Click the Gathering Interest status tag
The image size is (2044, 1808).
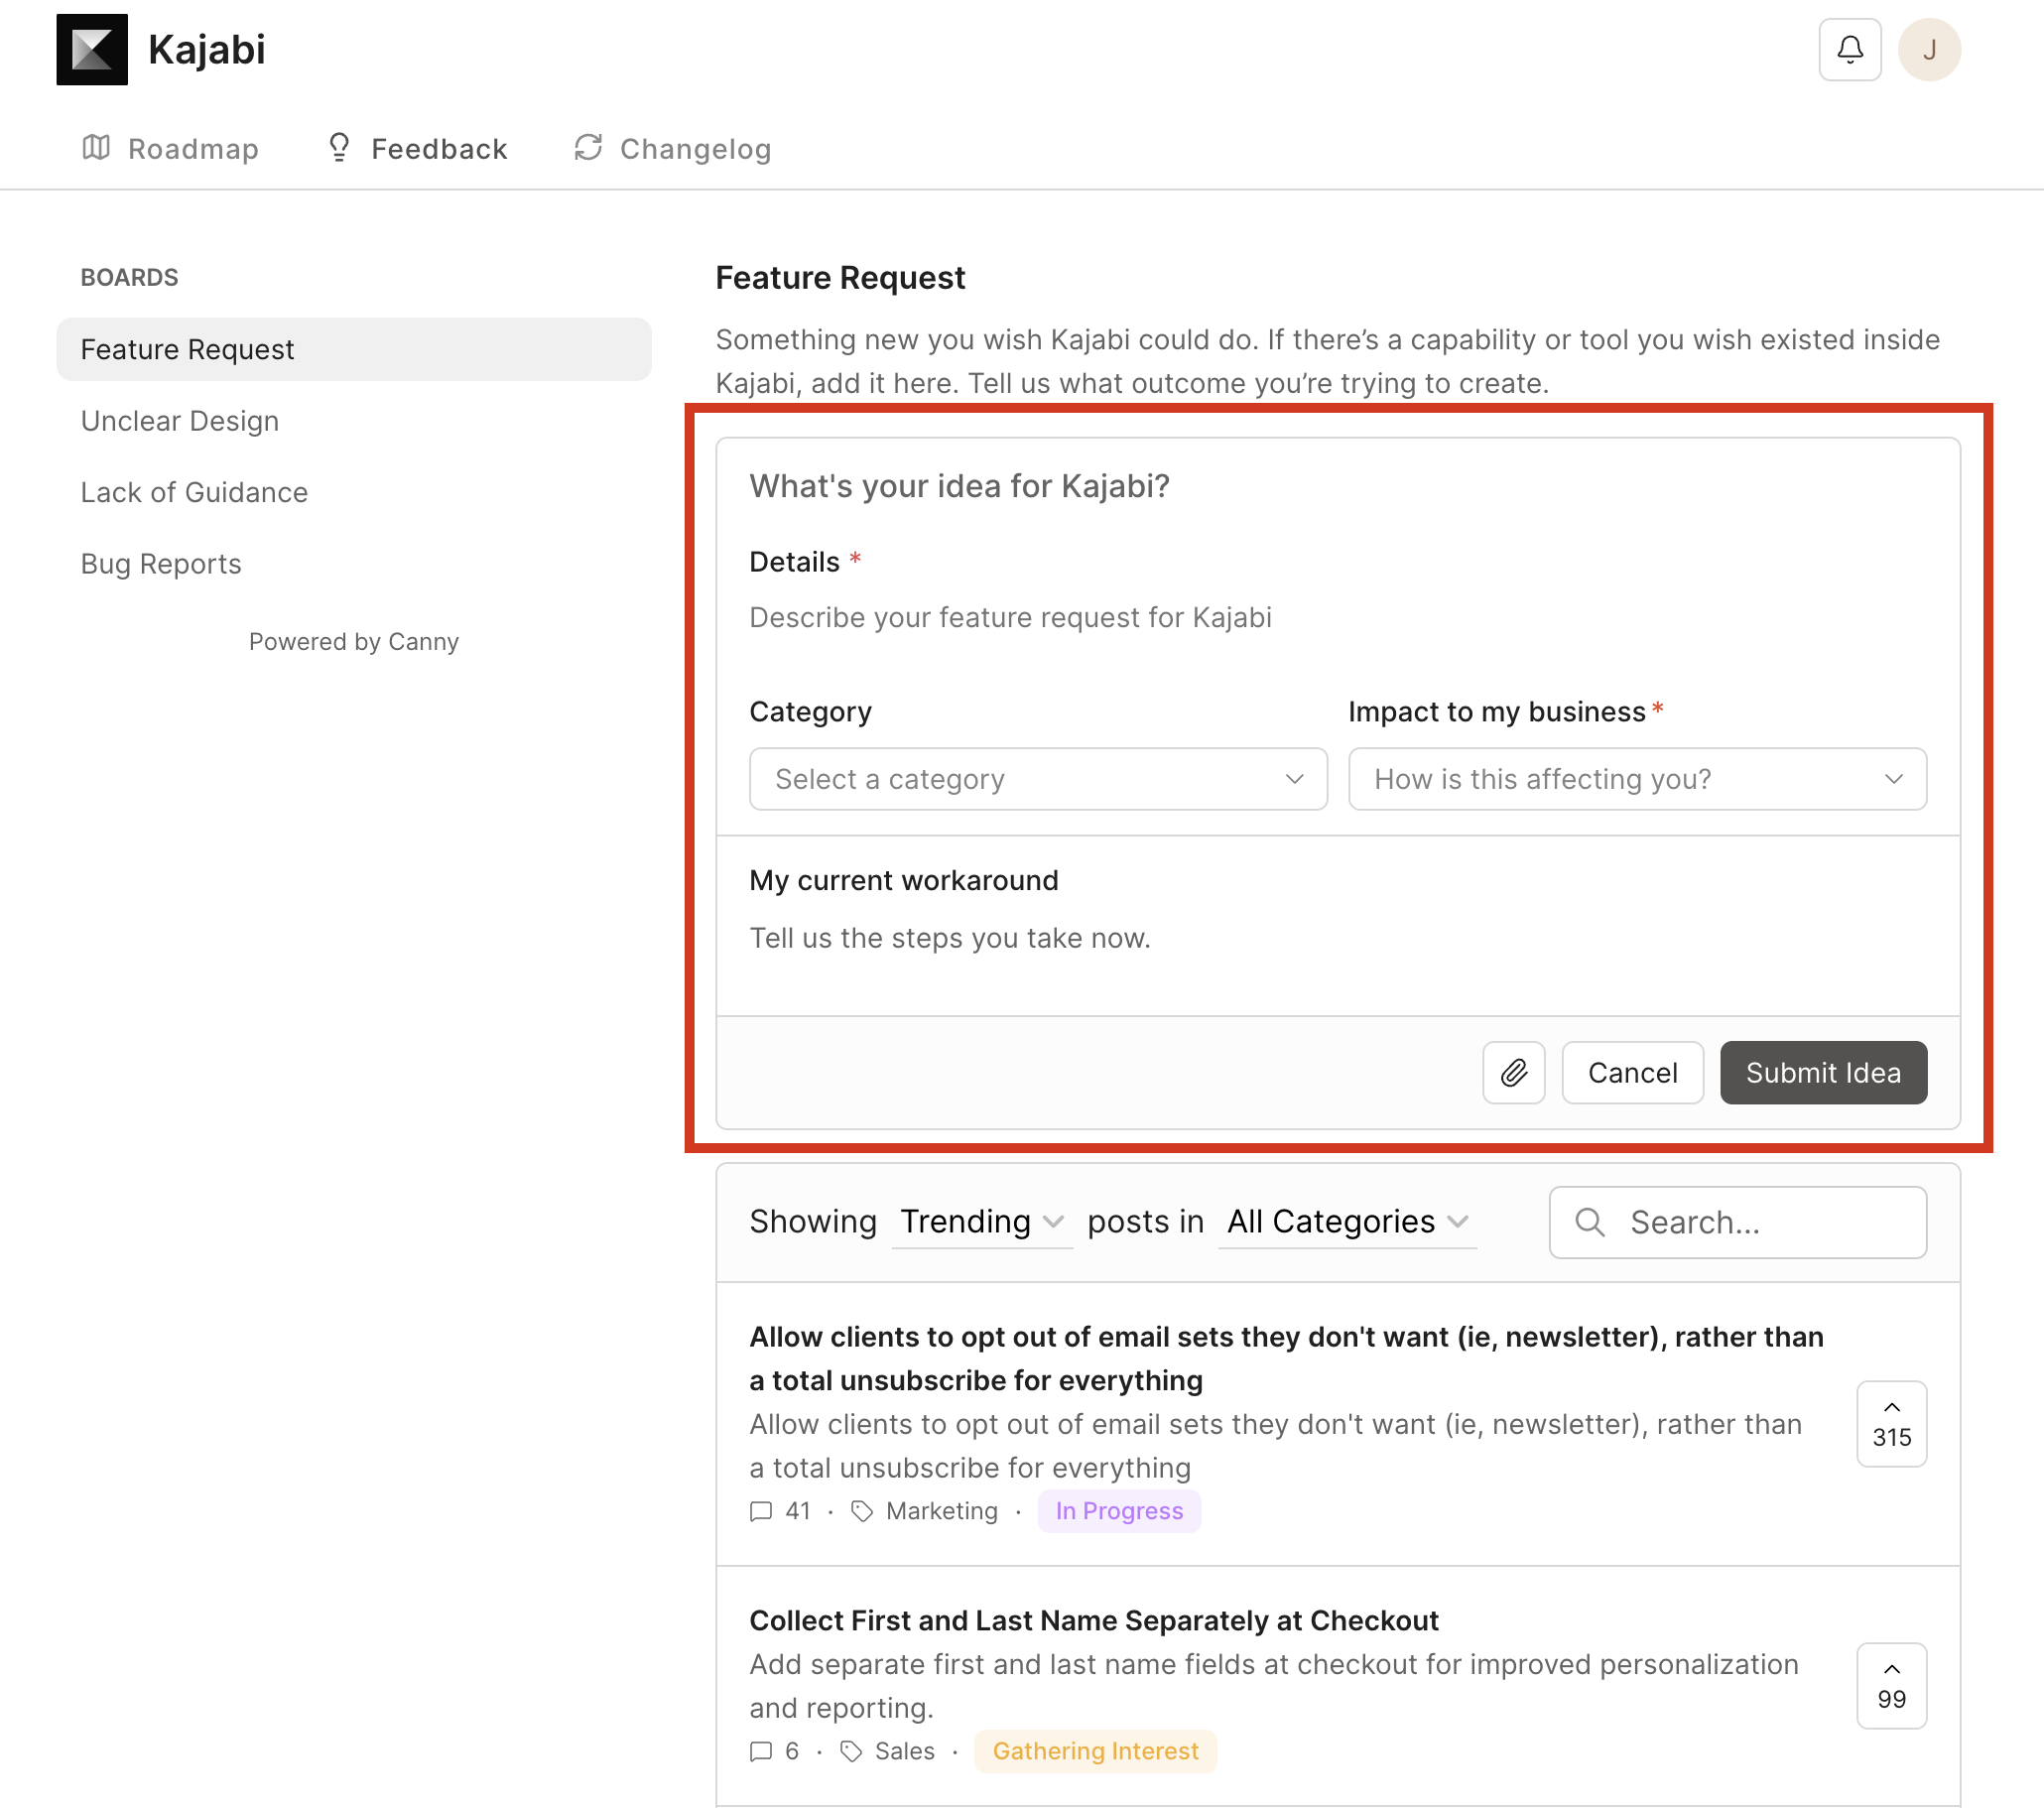[1095, 1751]
